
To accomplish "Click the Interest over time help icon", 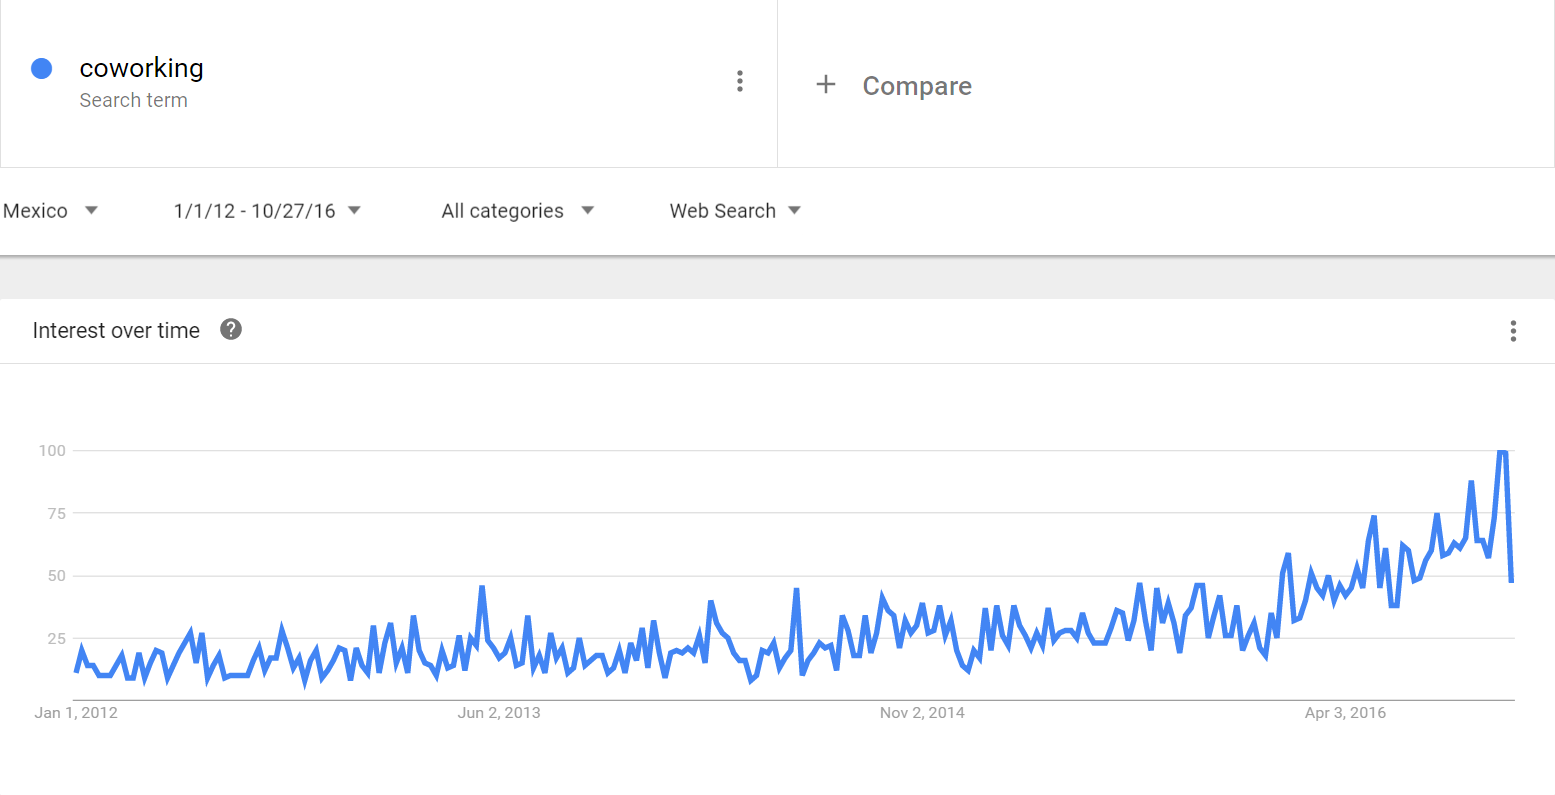I will pyautogui.click(x=231, y=329).
